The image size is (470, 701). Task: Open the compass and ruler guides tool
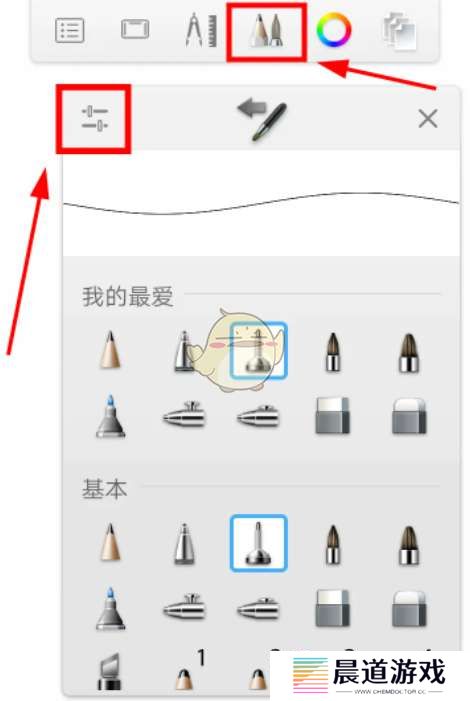(x=201, y=30)
